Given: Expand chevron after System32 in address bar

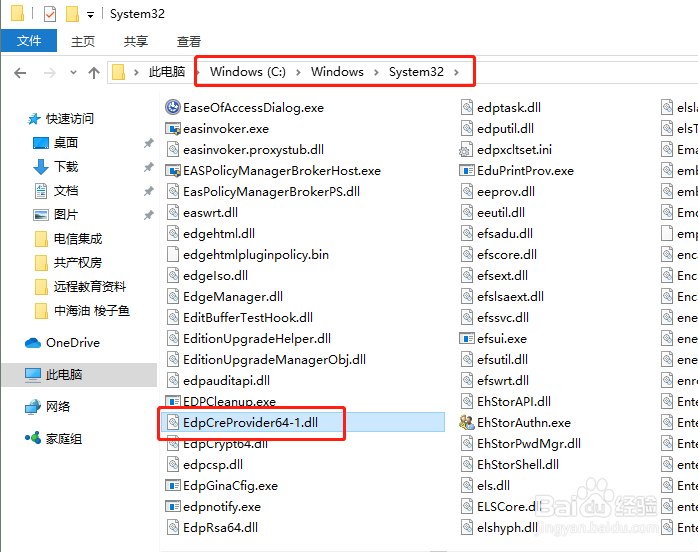Looking at the screenshot, I should click(456, 72).
